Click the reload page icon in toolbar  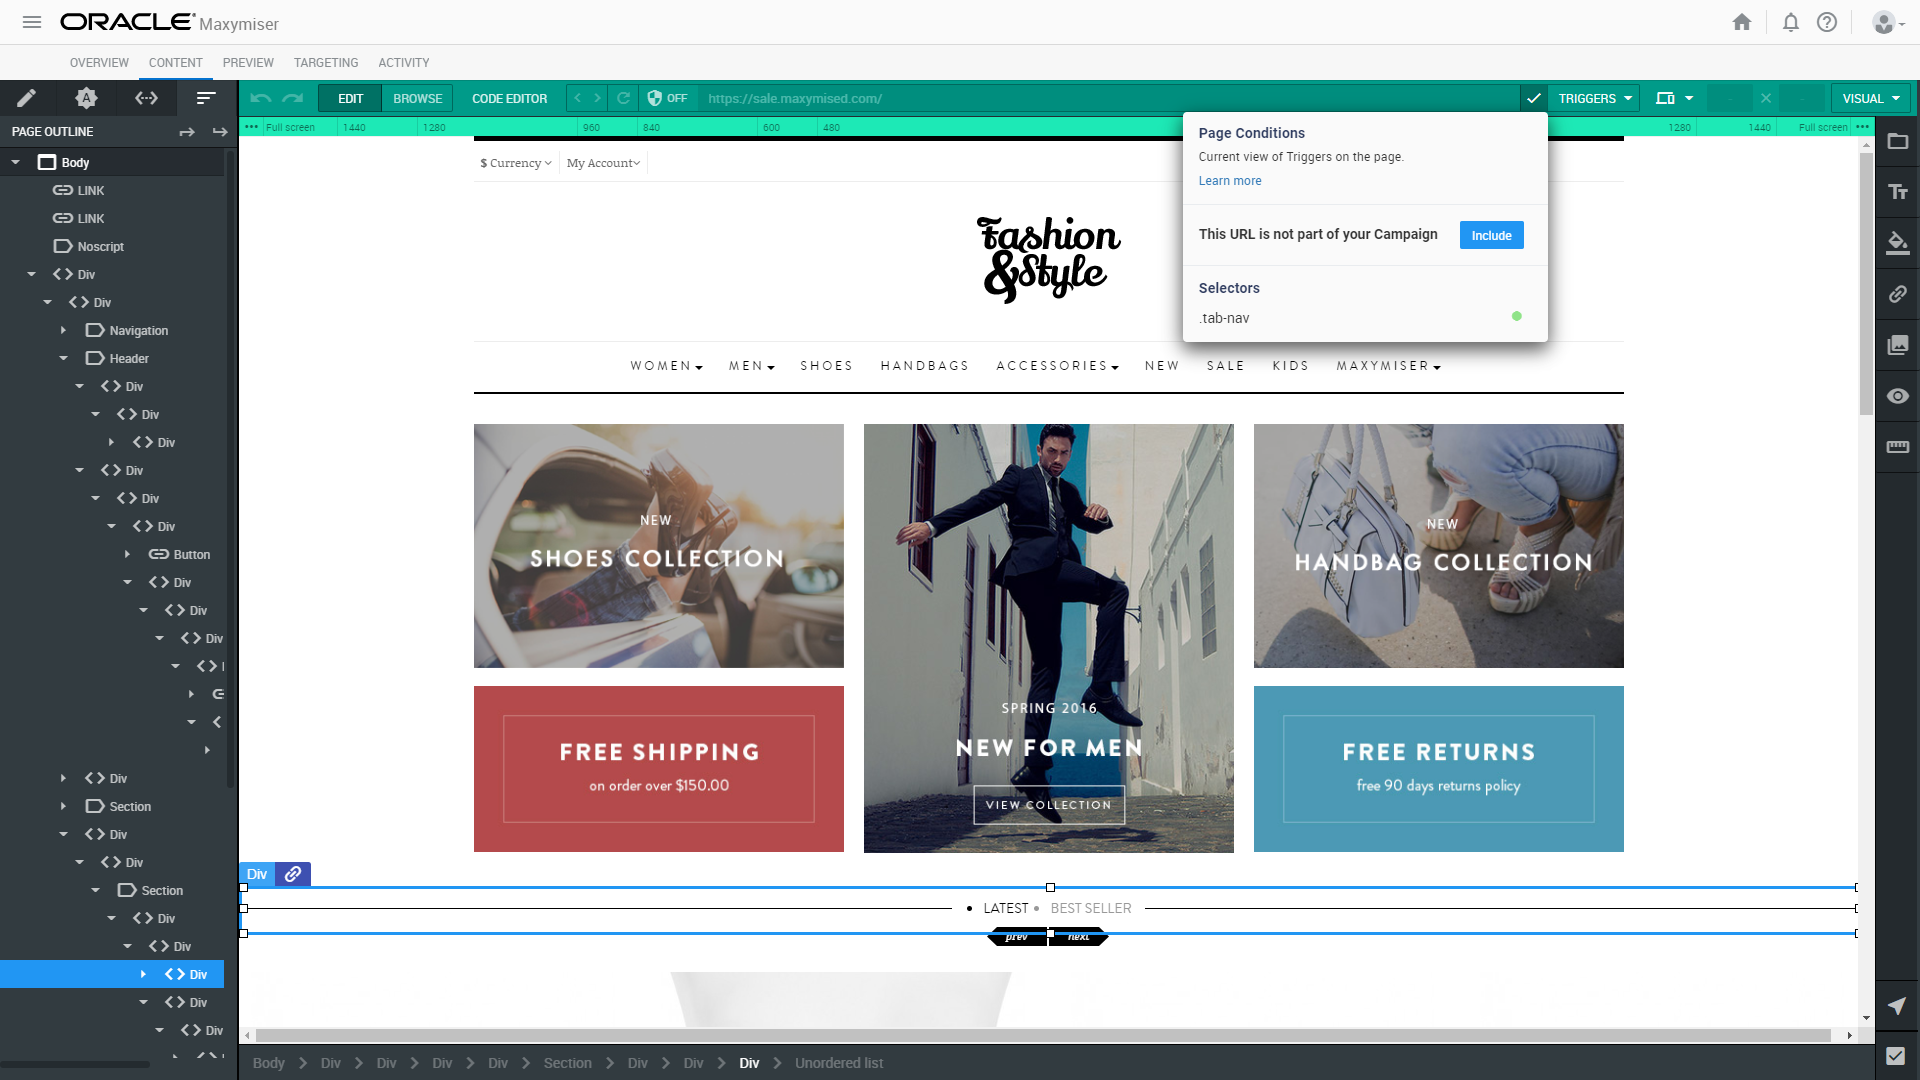click(623, 98)
